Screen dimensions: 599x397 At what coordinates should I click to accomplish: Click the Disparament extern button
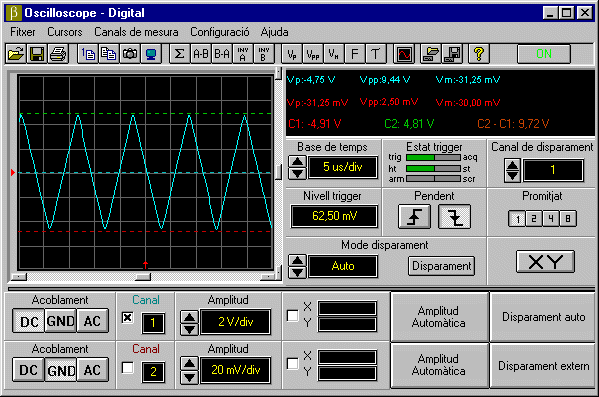tap(542, 366)
